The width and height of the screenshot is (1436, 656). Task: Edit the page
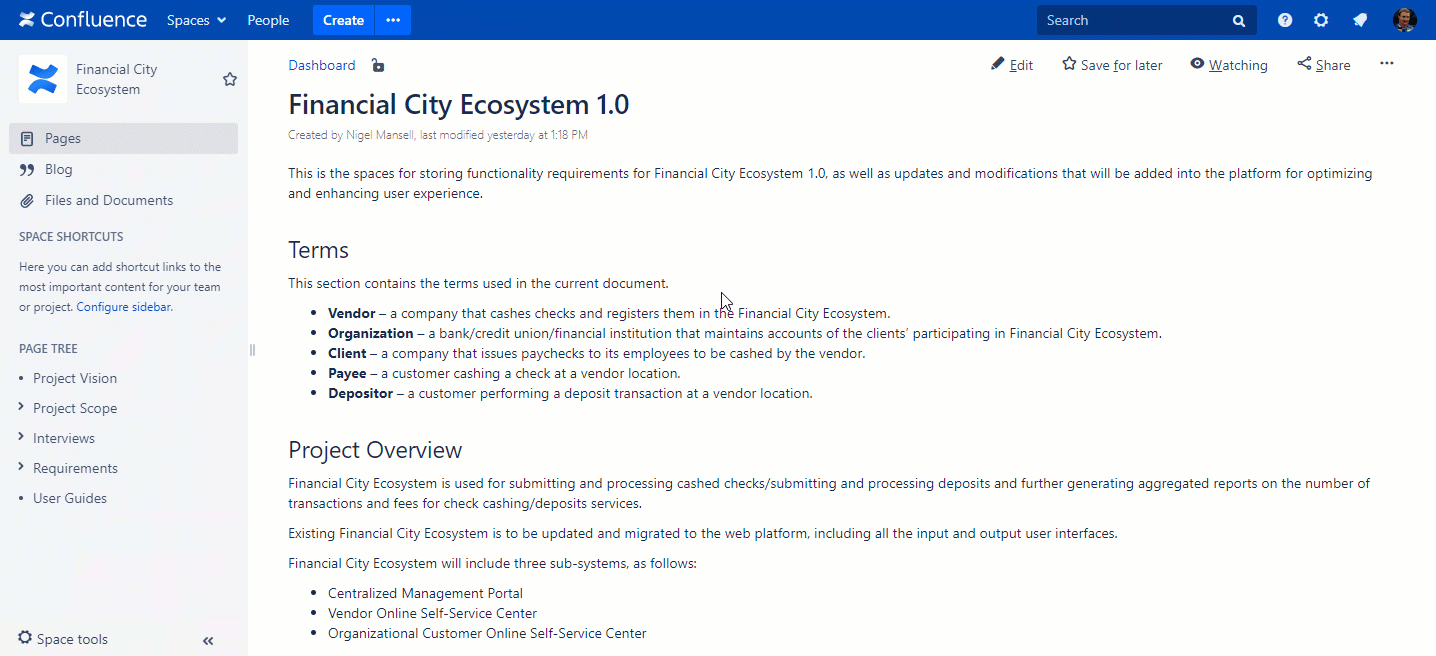click(1012, 65)
